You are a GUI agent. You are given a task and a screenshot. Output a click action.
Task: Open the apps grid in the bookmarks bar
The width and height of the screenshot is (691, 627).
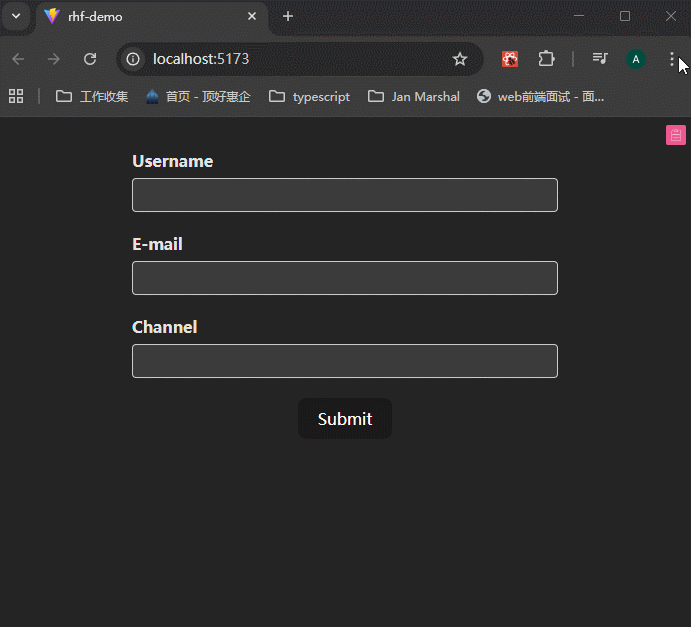[x=16, y=96]
